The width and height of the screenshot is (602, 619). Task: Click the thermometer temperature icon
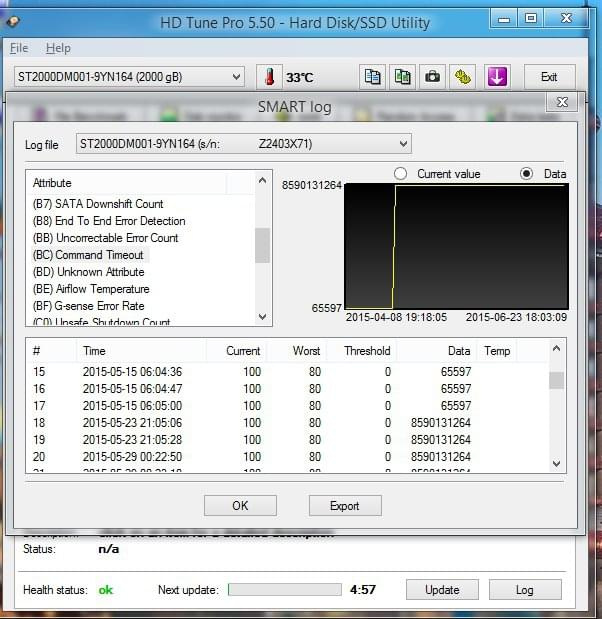point(269,77)
